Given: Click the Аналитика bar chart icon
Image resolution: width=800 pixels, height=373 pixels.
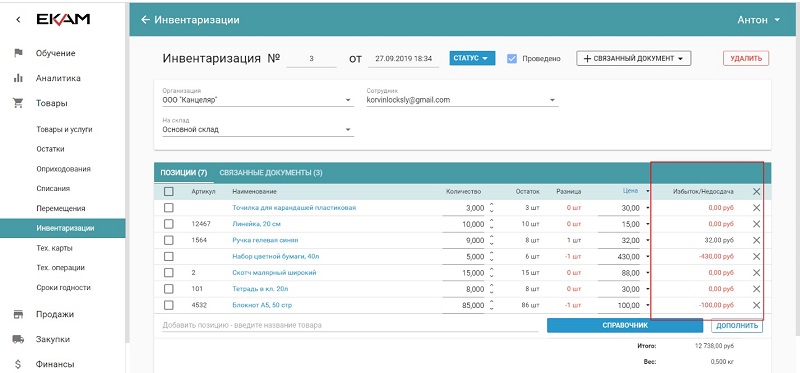Looking at the screenshot, I should (x=18, y=78).
